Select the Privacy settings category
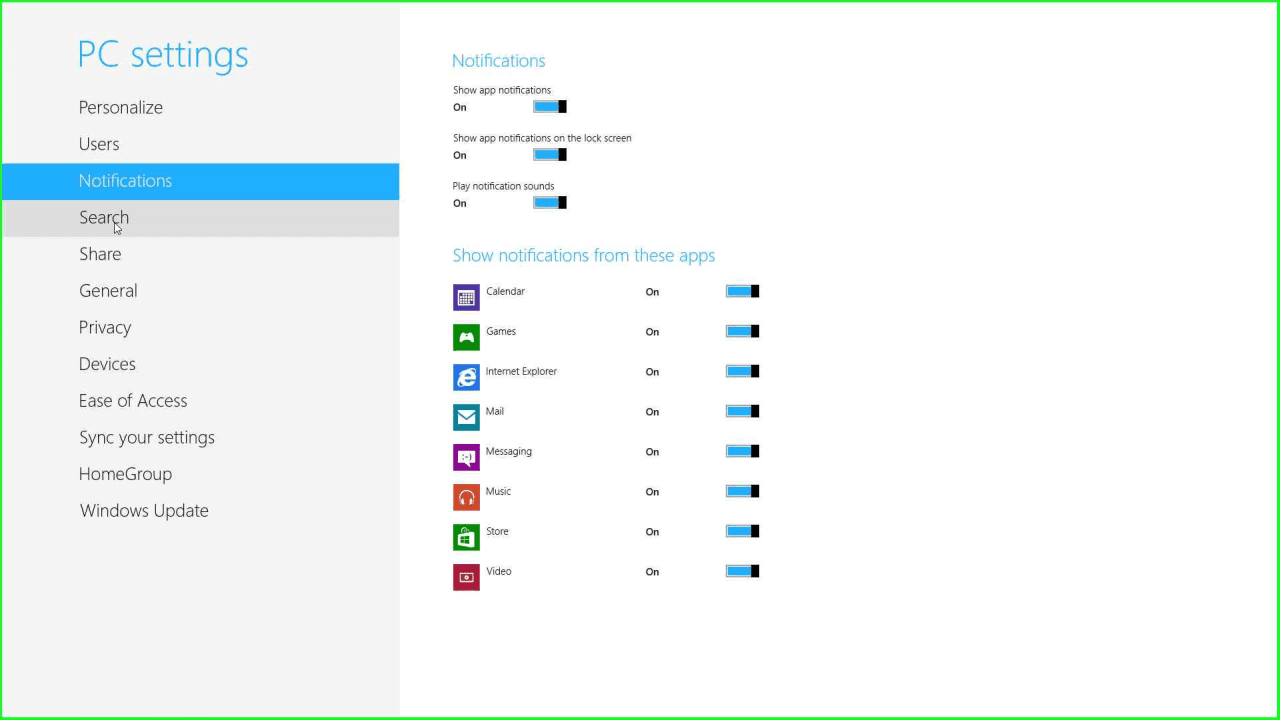 (105, 328)
